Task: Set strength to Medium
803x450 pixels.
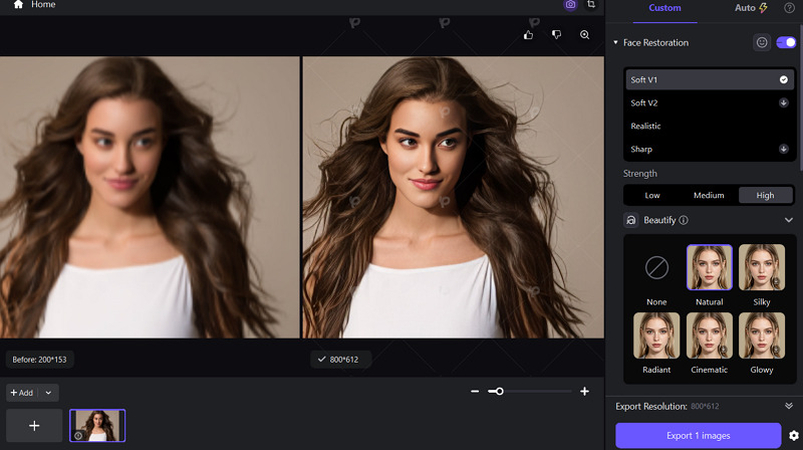Action: coord(709,196)
